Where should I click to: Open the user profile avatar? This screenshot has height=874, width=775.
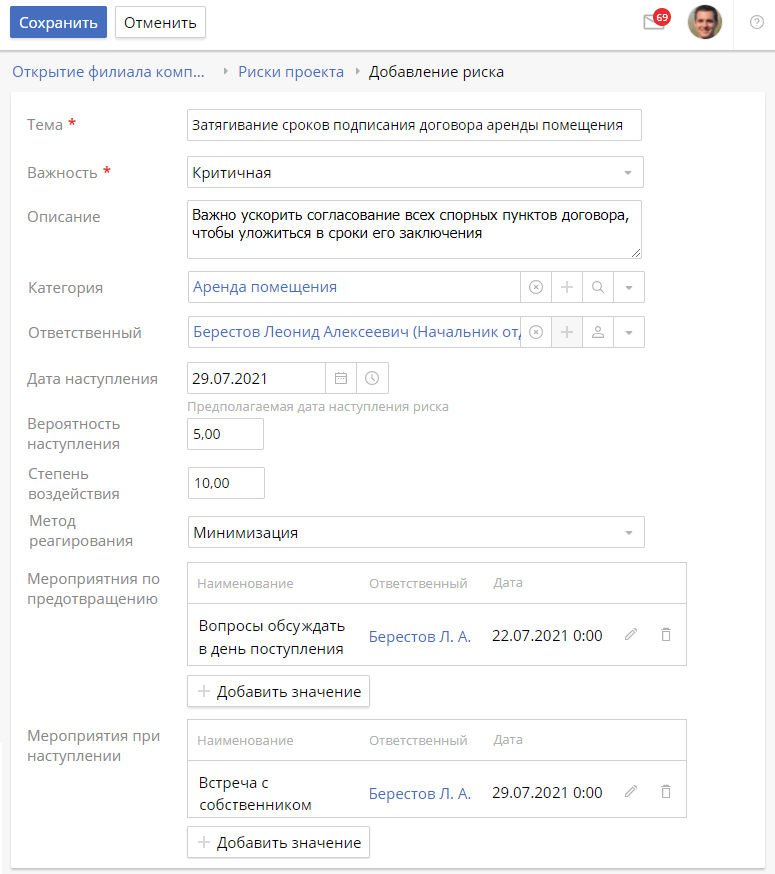tap(704, 22)
